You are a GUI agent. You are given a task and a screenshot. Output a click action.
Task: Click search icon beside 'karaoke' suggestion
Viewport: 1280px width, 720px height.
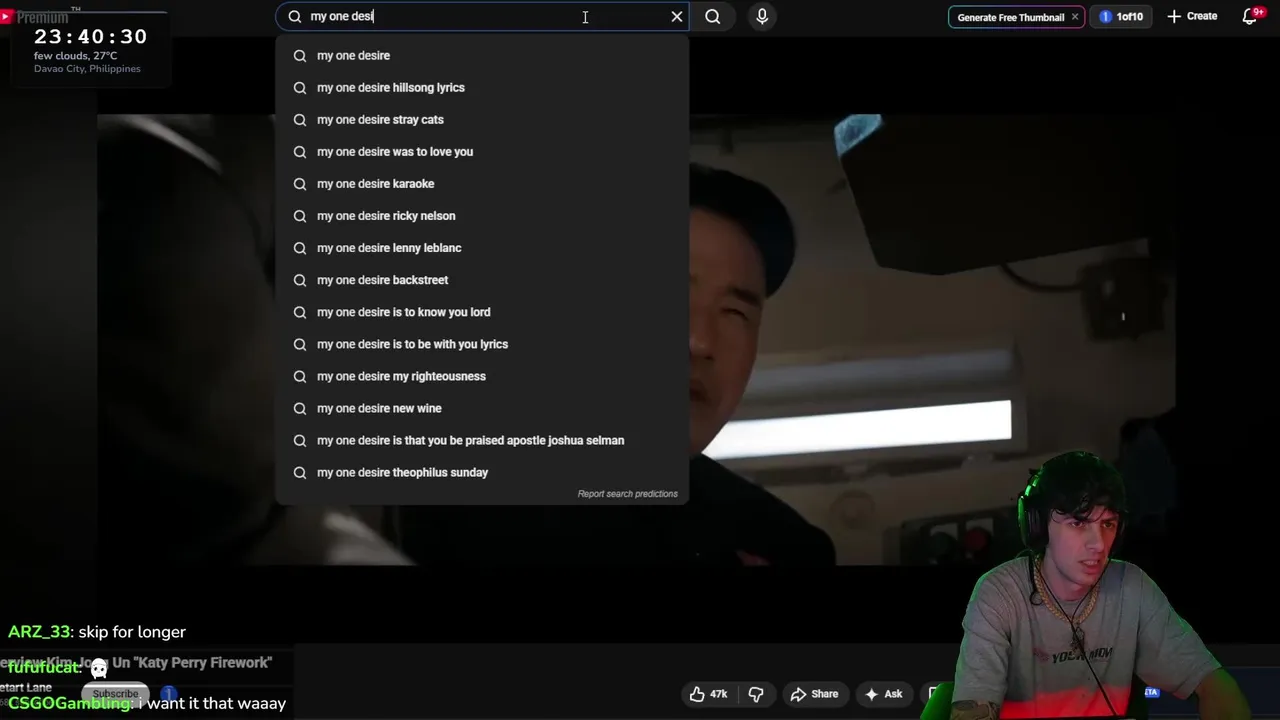pyautogui.click(x=300, y=184)
